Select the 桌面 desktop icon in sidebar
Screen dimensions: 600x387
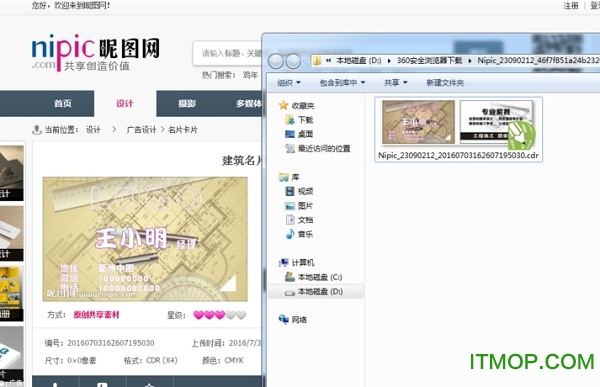[x=290, y=134]
